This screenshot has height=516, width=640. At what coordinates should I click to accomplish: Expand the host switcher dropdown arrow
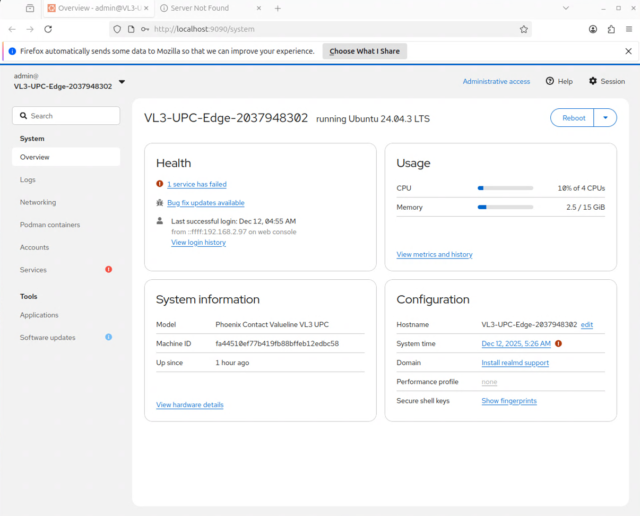122,82
